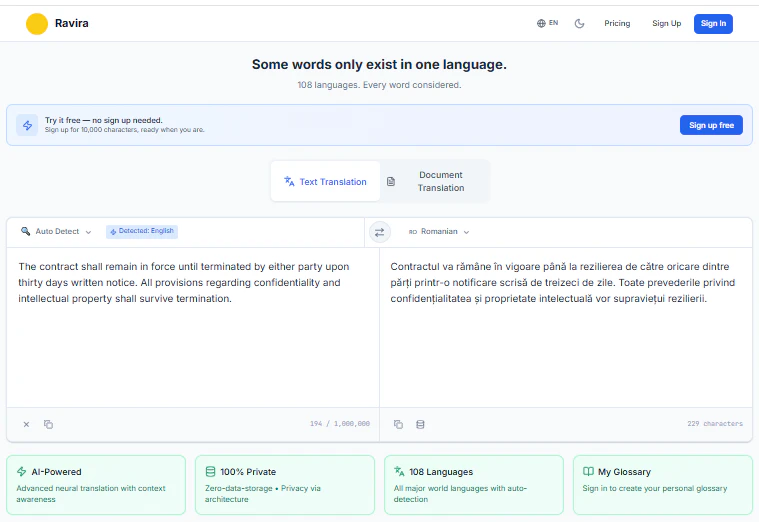This screenshot has height=522, width=759.
Task: Click the Romanian translated output text
Action: point(562,282)
